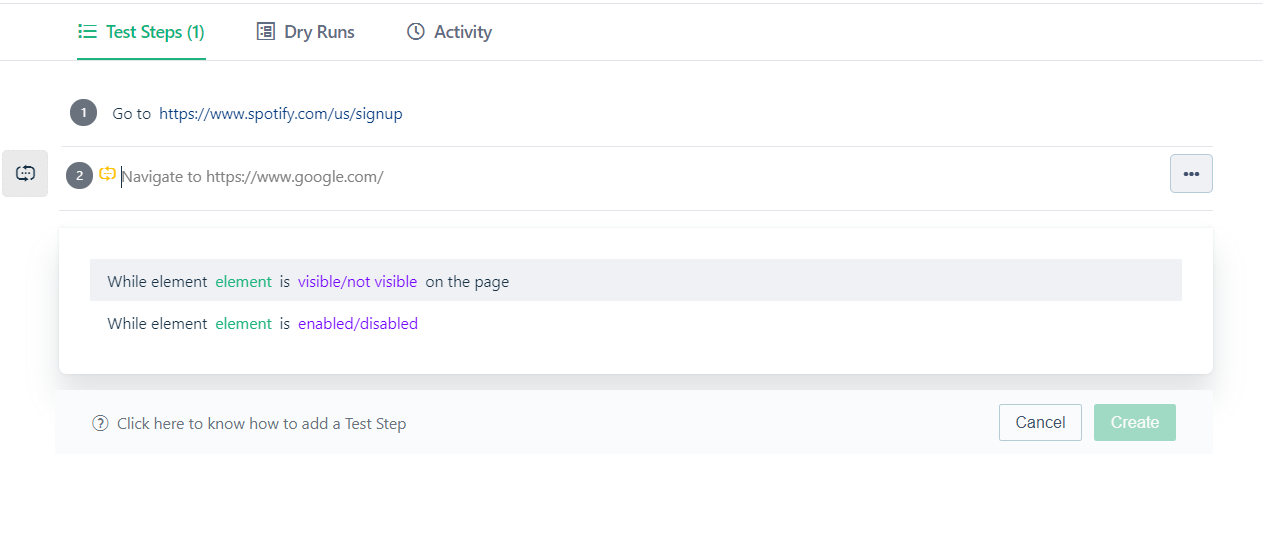1263x542 pixels.
Task: Click 'on the page' text in first suggestion
Action: [467, 282]
